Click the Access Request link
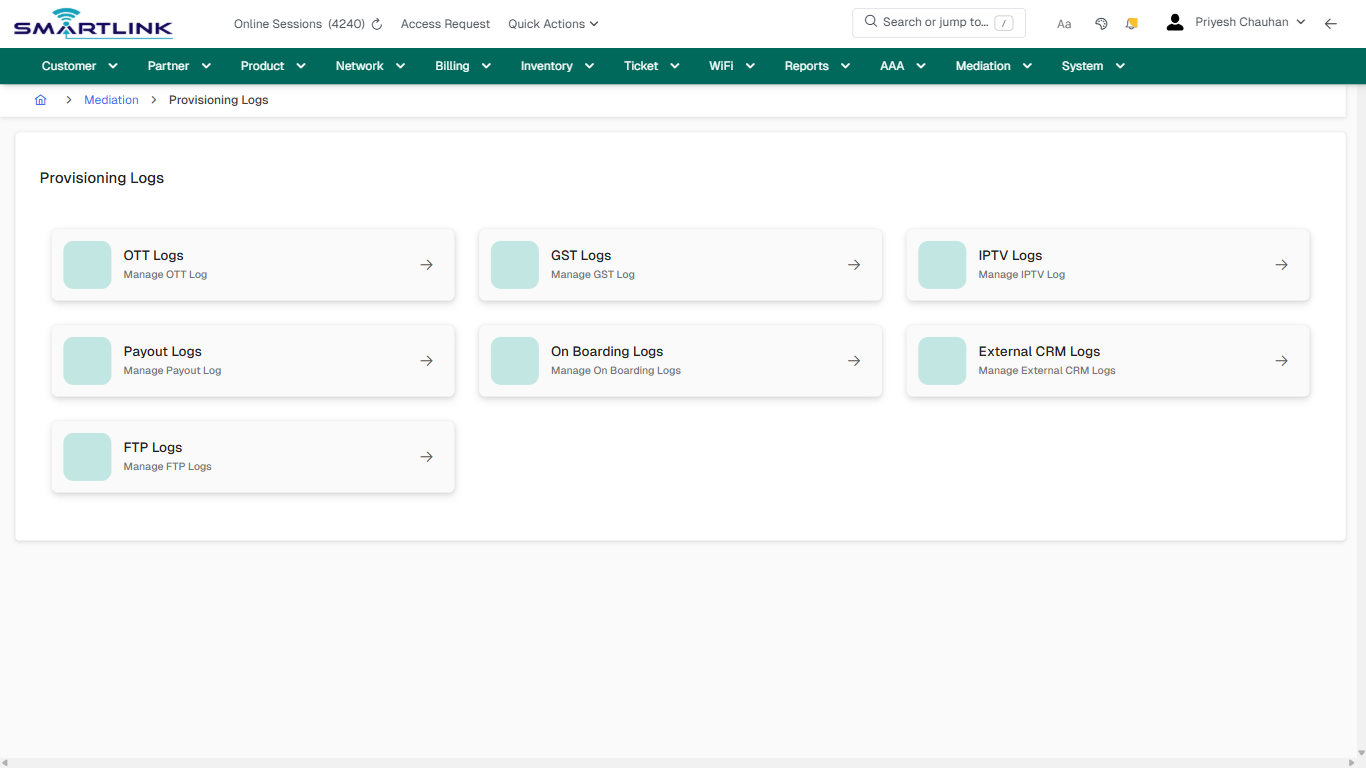The height and width of the screenshot is (768, 1366). point(445,23)
